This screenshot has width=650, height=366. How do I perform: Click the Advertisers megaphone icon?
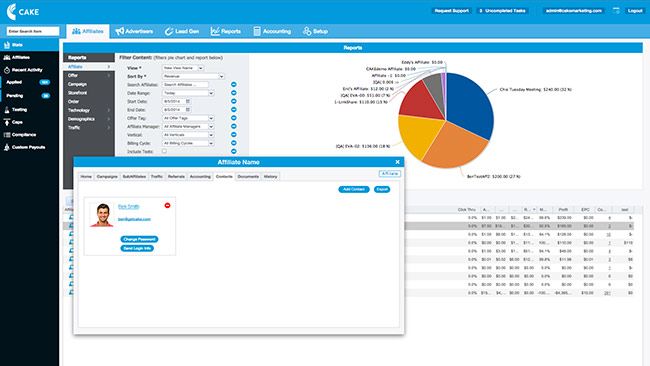[120, 31]
